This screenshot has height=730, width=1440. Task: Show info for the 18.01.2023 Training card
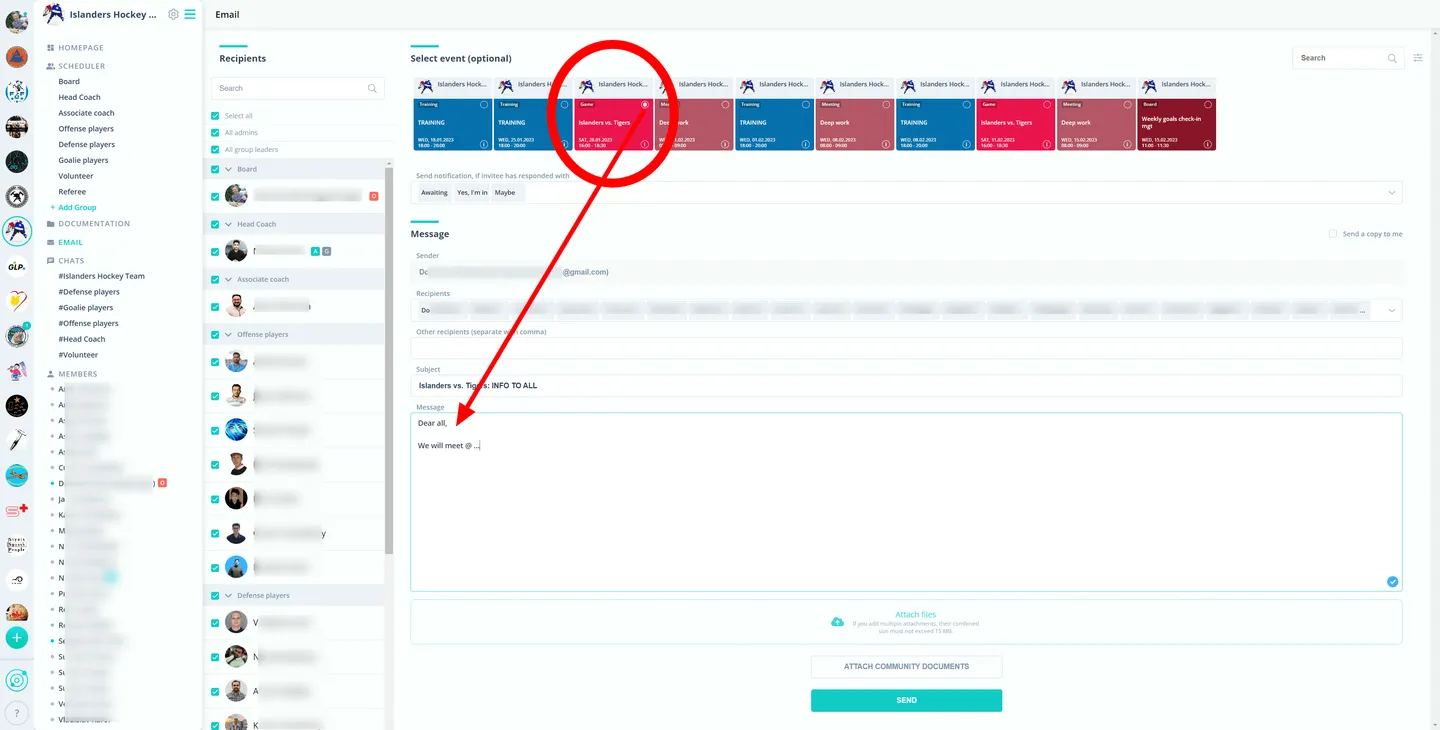484,144
